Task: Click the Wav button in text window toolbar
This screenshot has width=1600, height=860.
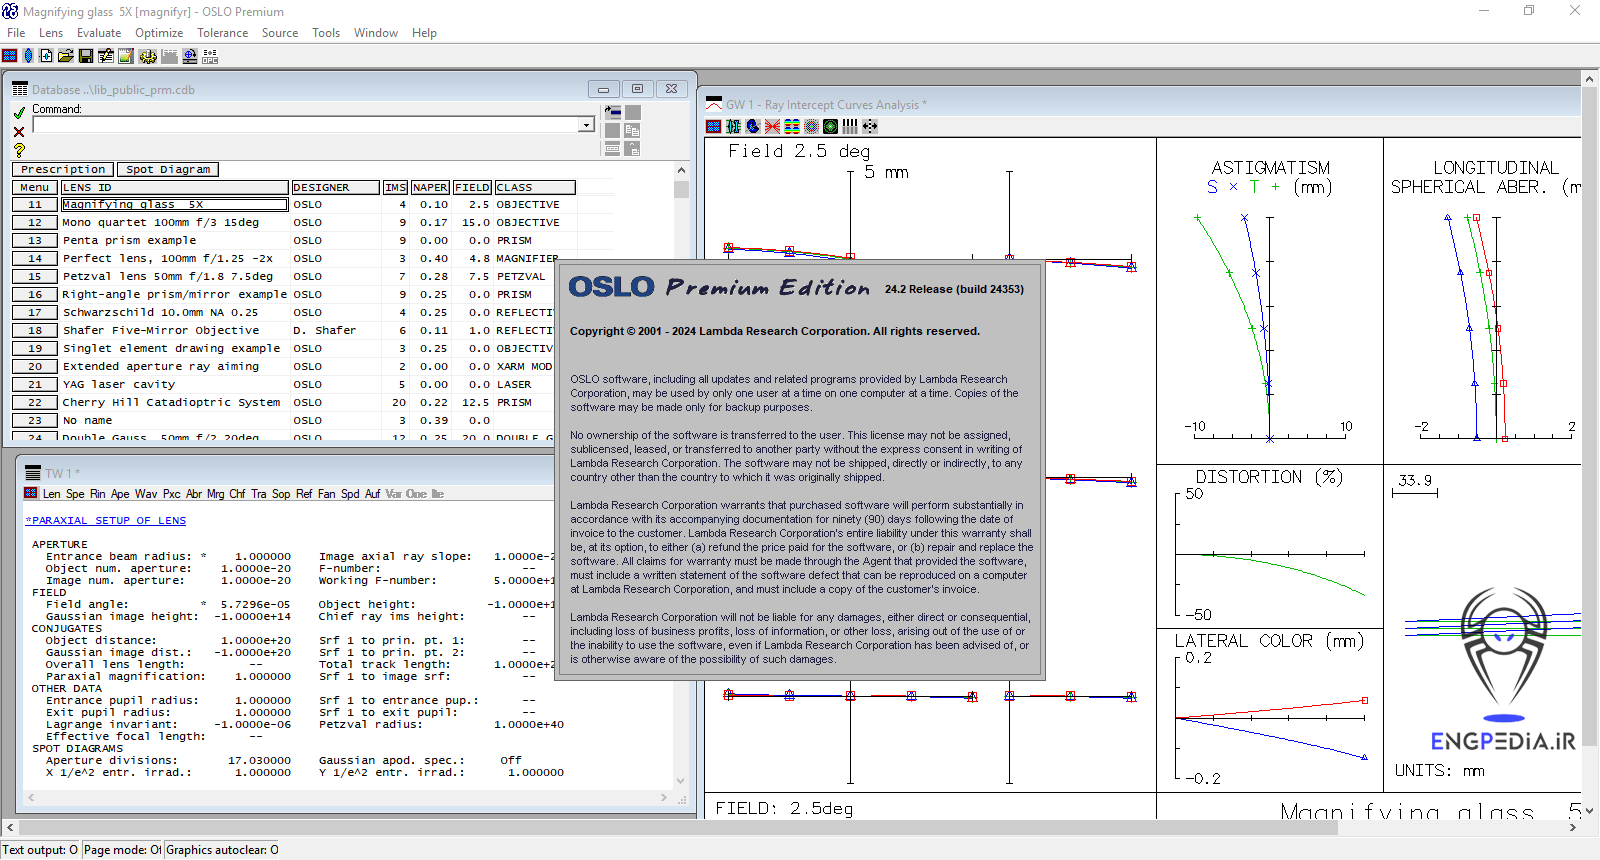Action: (x=146, y=494)
